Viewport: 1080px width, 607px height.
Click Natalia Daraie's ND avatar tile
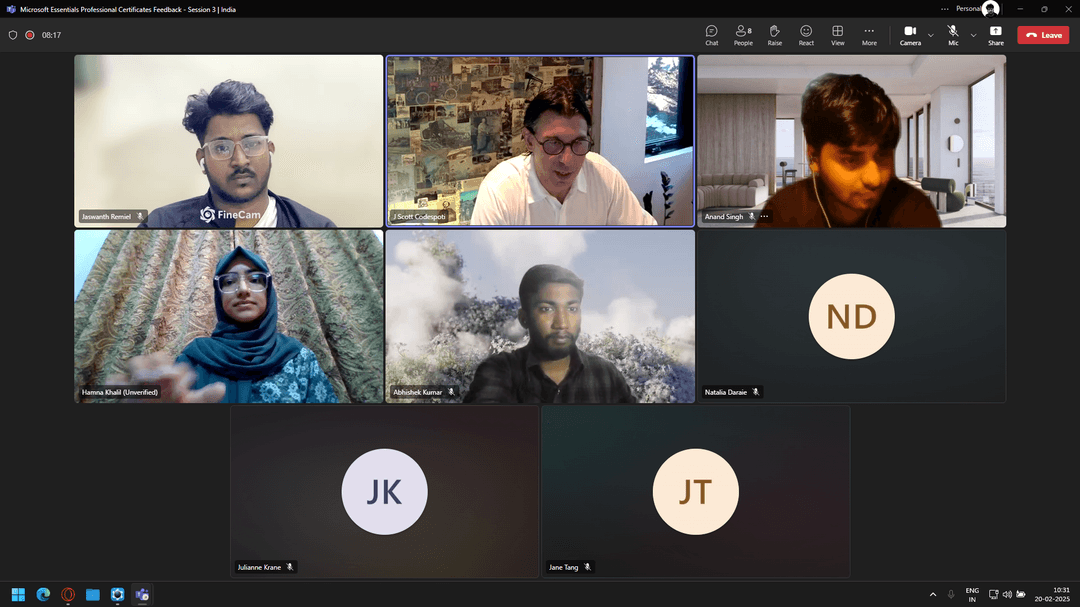click(851, 316)
